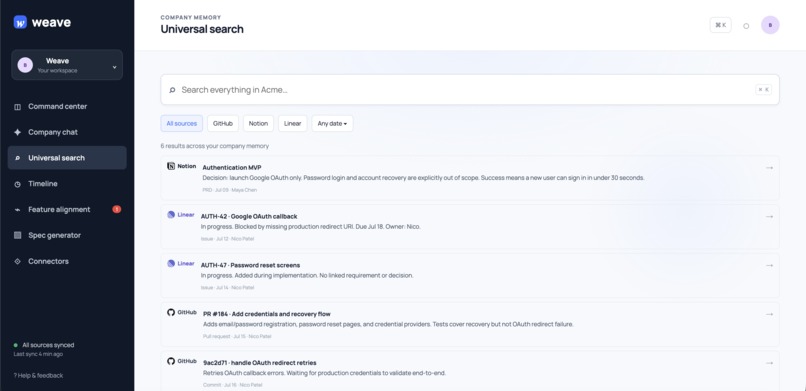Filter results by GitHub
The width and height of the screenshot is (806, 391).
click(x=223, y=123)
